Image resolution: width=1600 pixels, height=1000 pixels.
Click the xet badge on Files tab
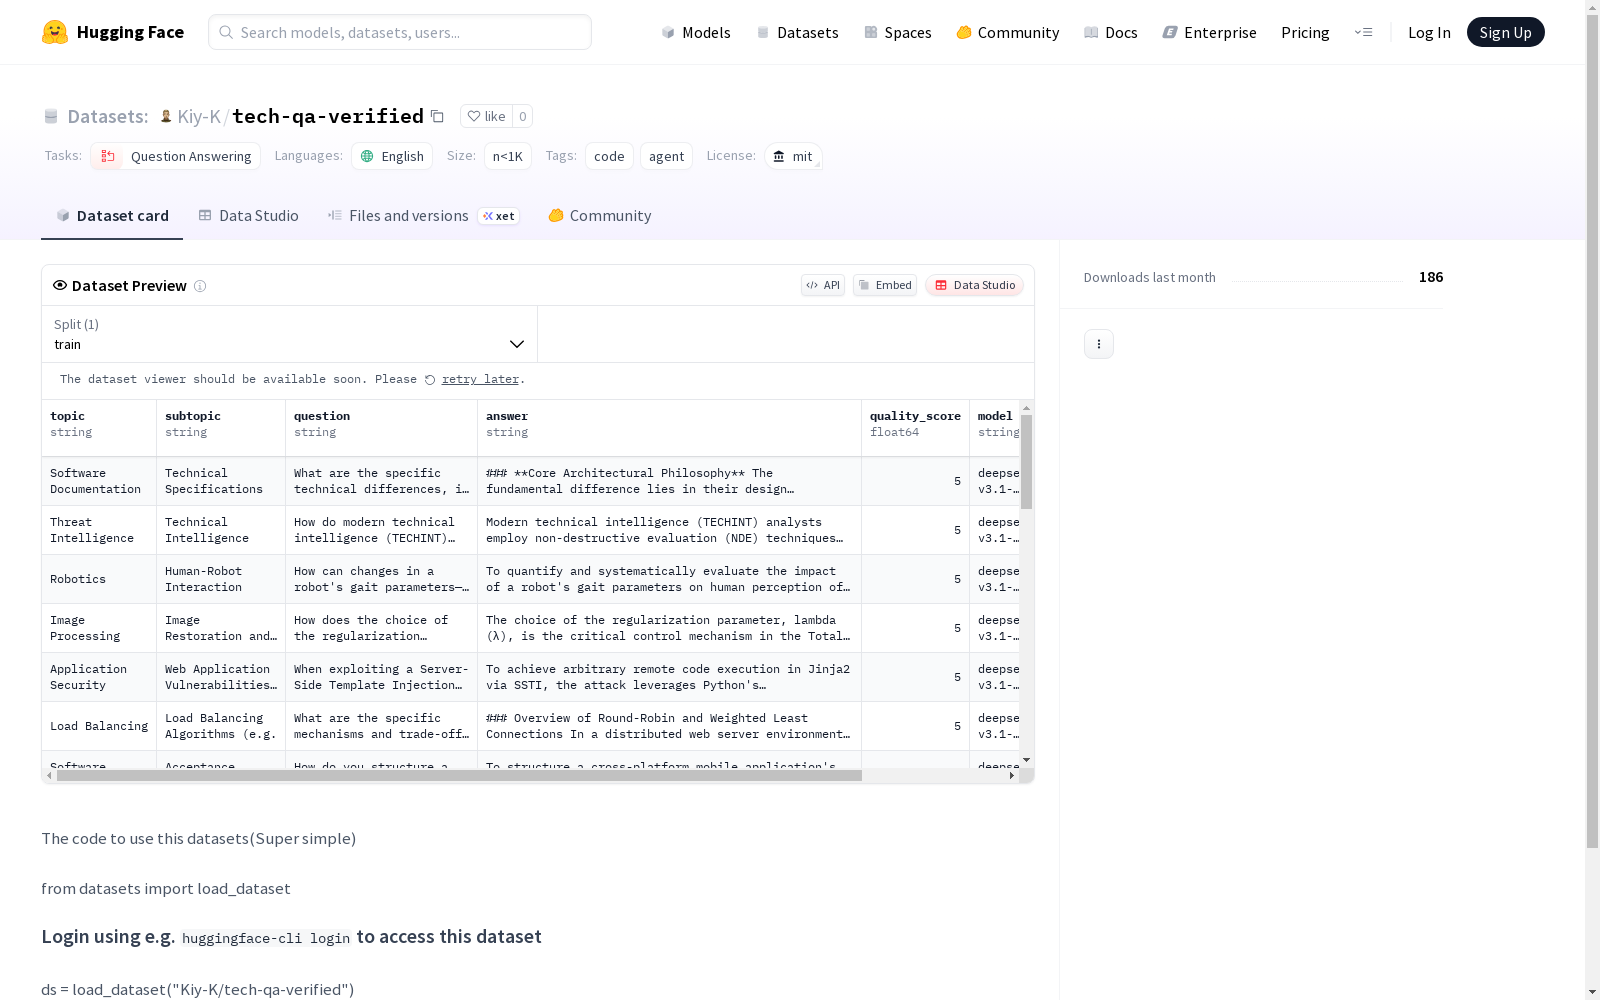pos(499,216)
